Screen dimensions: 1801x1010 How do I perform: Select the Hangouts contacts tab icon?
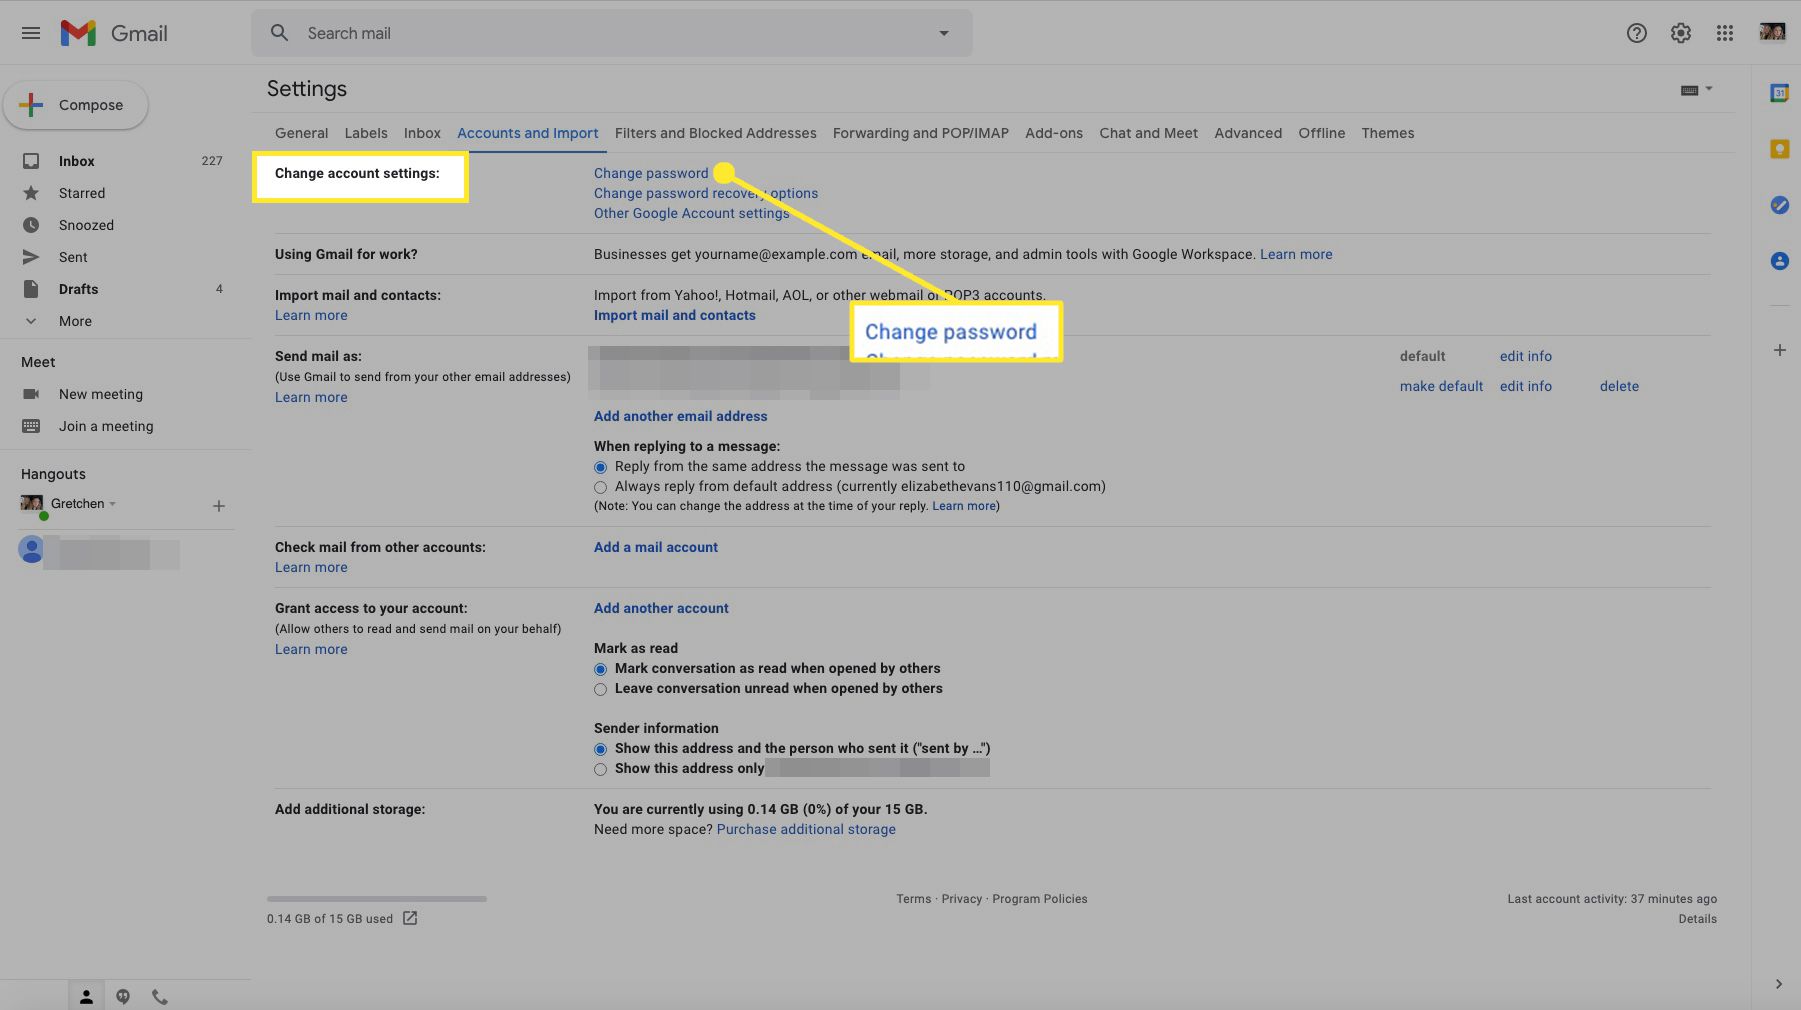86,996
